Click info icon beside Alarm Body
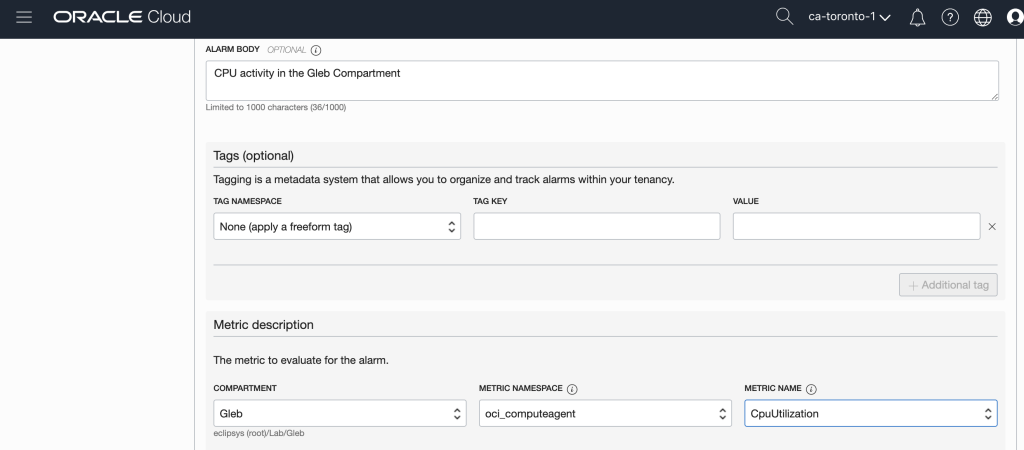Viewport: 1024px width, 450px height. point(316,49)
